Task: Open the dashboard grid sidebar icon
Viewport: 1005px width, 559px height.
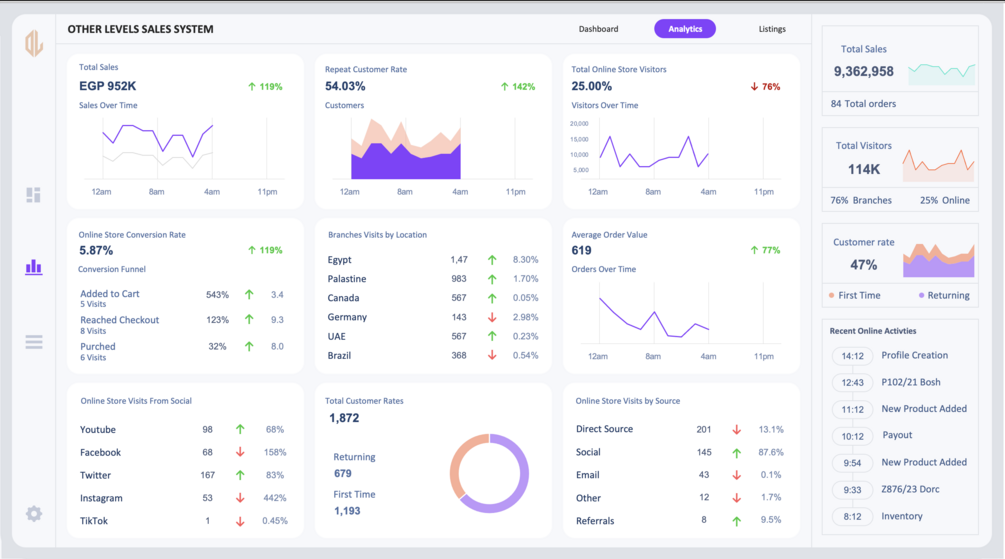Action: [x=33, y=195]
